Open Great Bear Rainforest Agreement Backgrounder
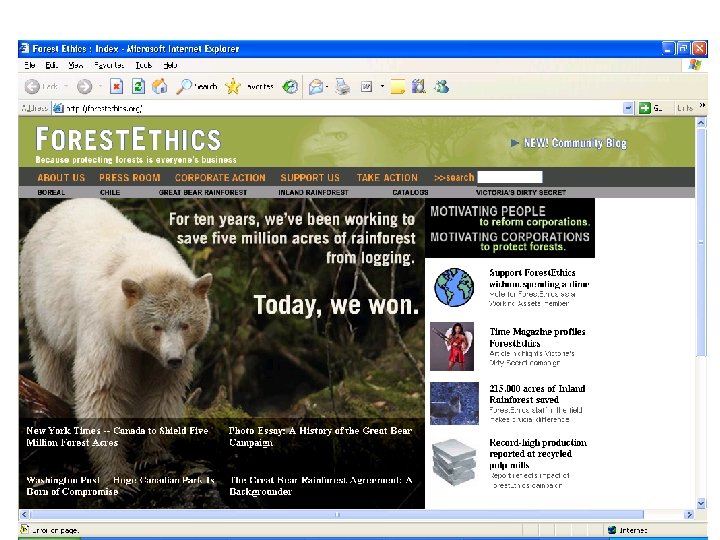 (x=321, y=485)
